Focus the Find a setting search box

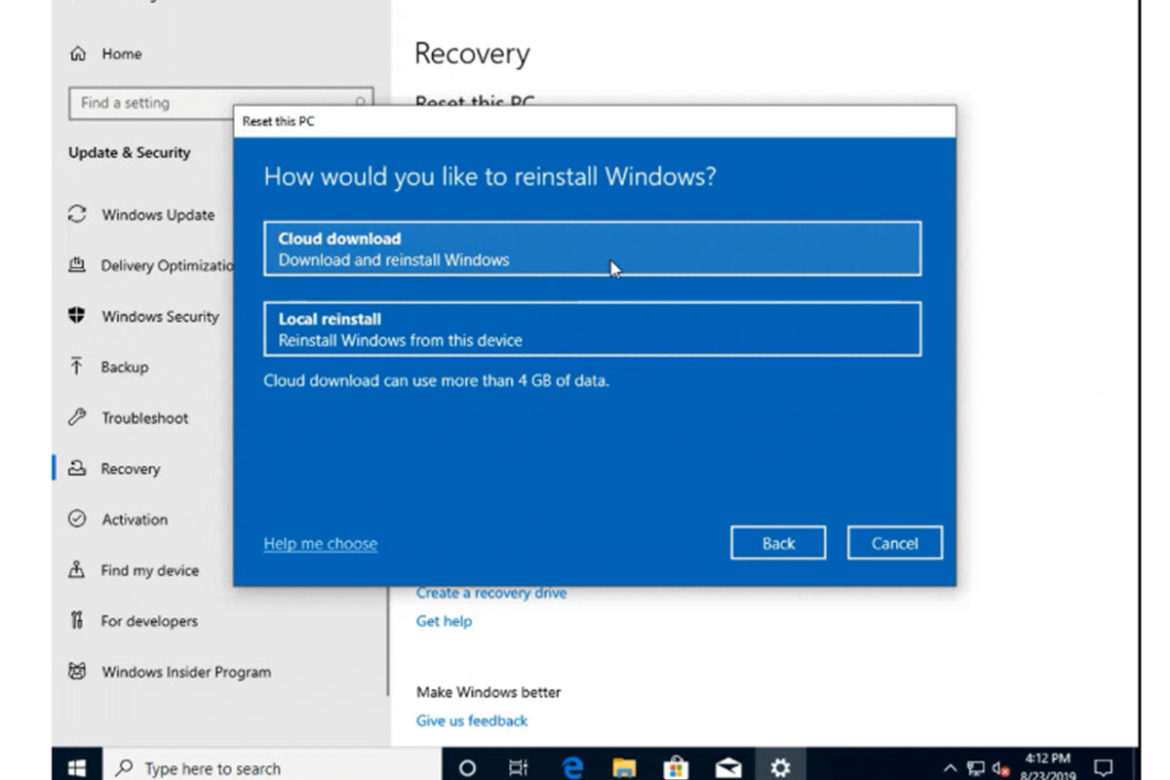pyautogui.click(x=221, y=103)
